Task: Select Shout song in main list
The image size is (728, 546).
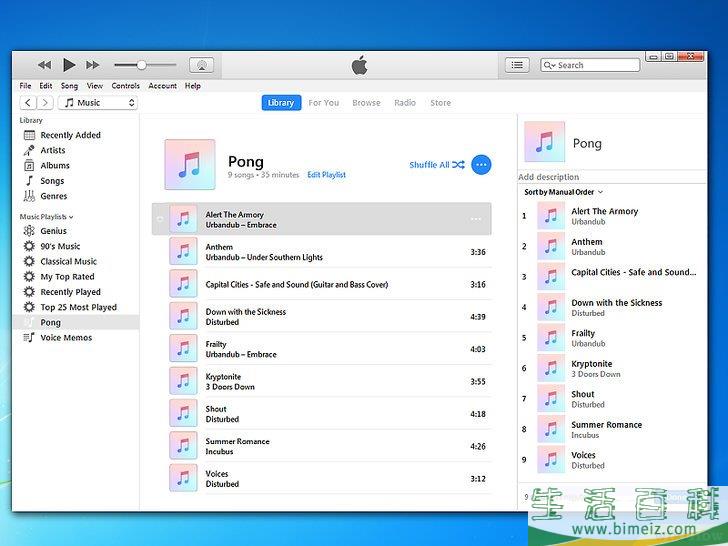Action: tap(321, 414)
